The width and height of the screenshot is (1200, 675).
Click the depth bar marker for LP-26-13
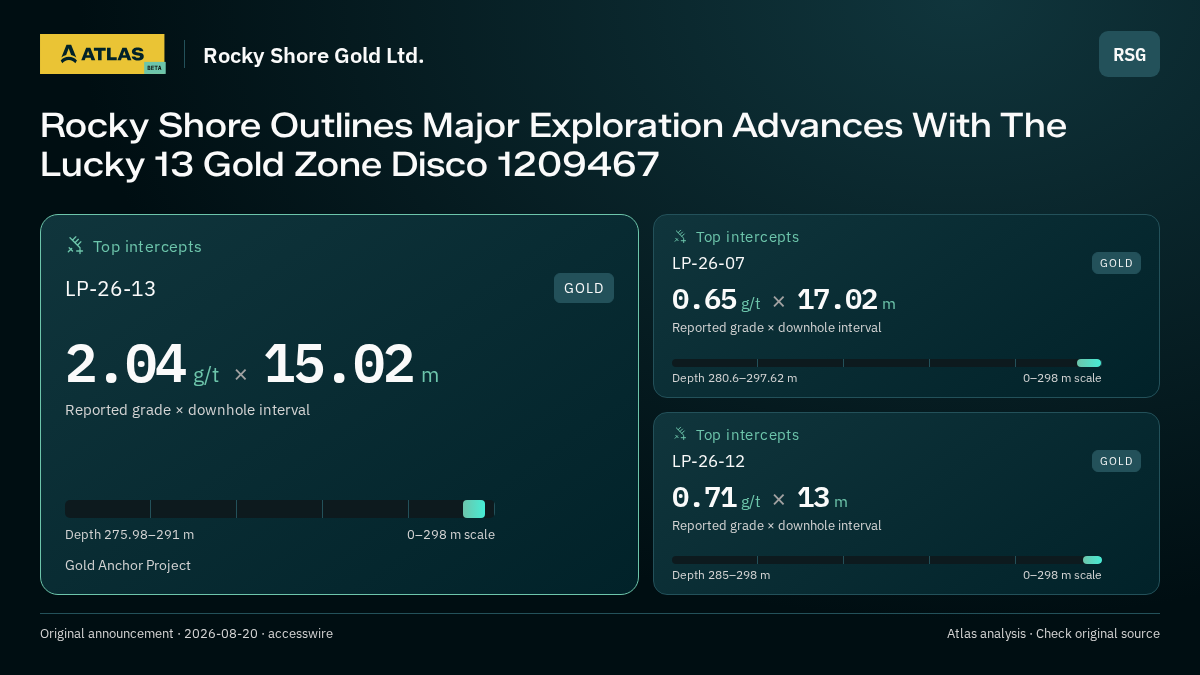point(474,509)
